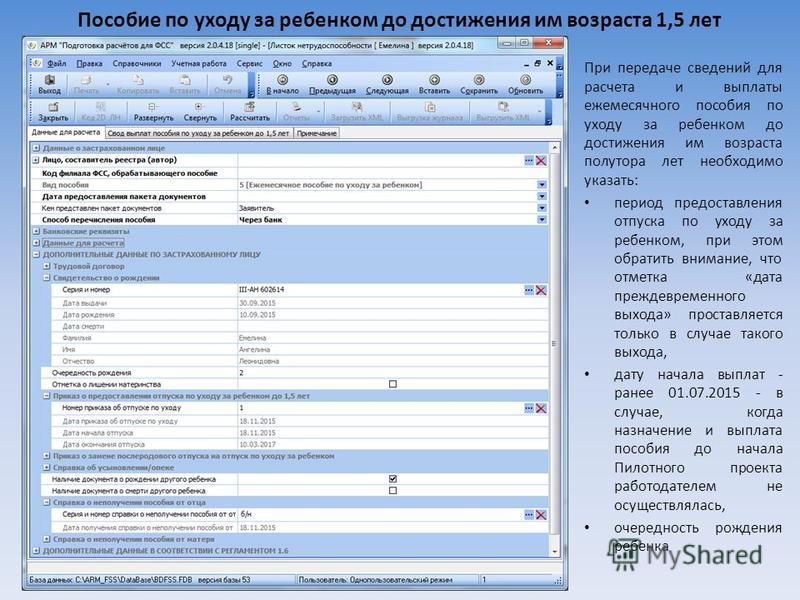Save record using Сохранить icon
800x600 pixels.
coord(479,84)
